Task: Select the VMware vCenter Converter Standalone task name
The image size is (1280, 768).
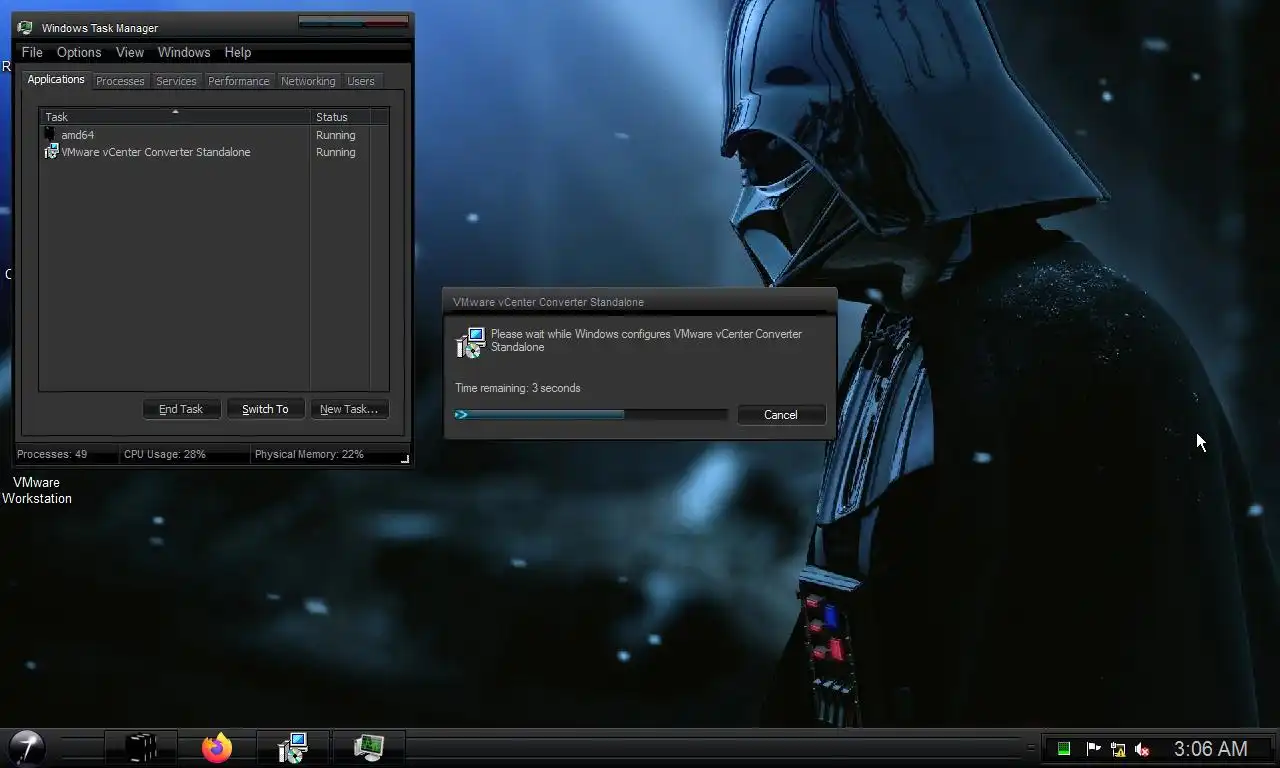Action: tap(156, 152)
